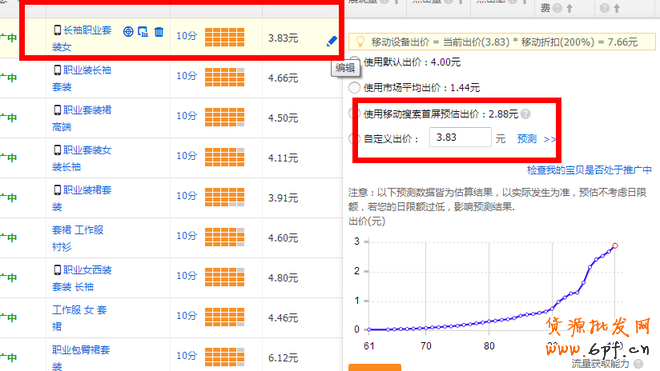
Task: Click the lightbulb tip icon in yellow banner
Action: tap(360, 42)
